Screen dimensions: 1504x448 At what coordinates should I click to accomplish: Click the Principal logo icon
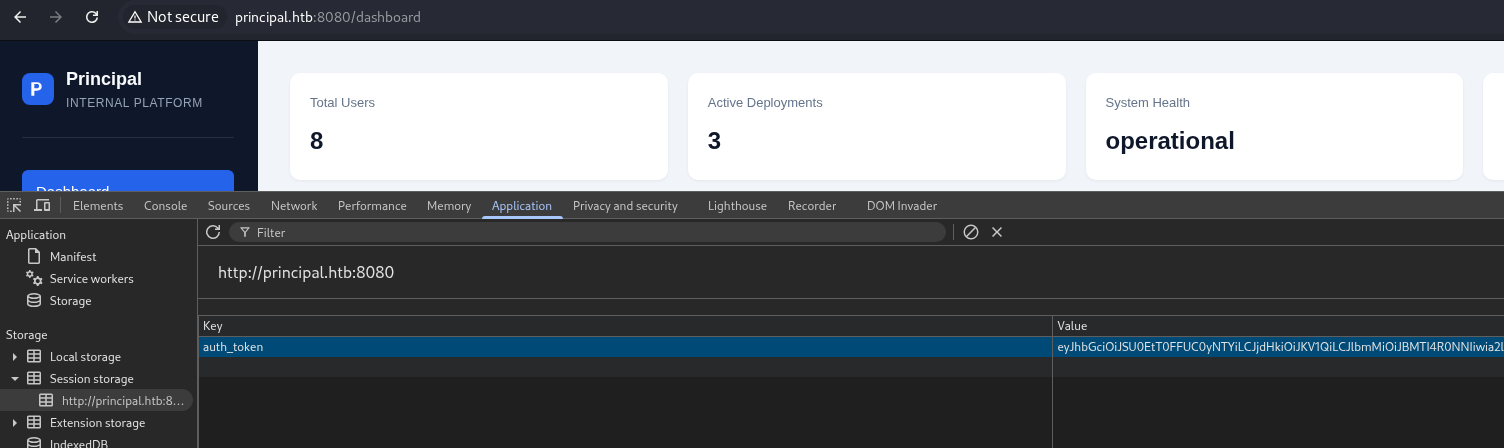click(x=37, y=89)
